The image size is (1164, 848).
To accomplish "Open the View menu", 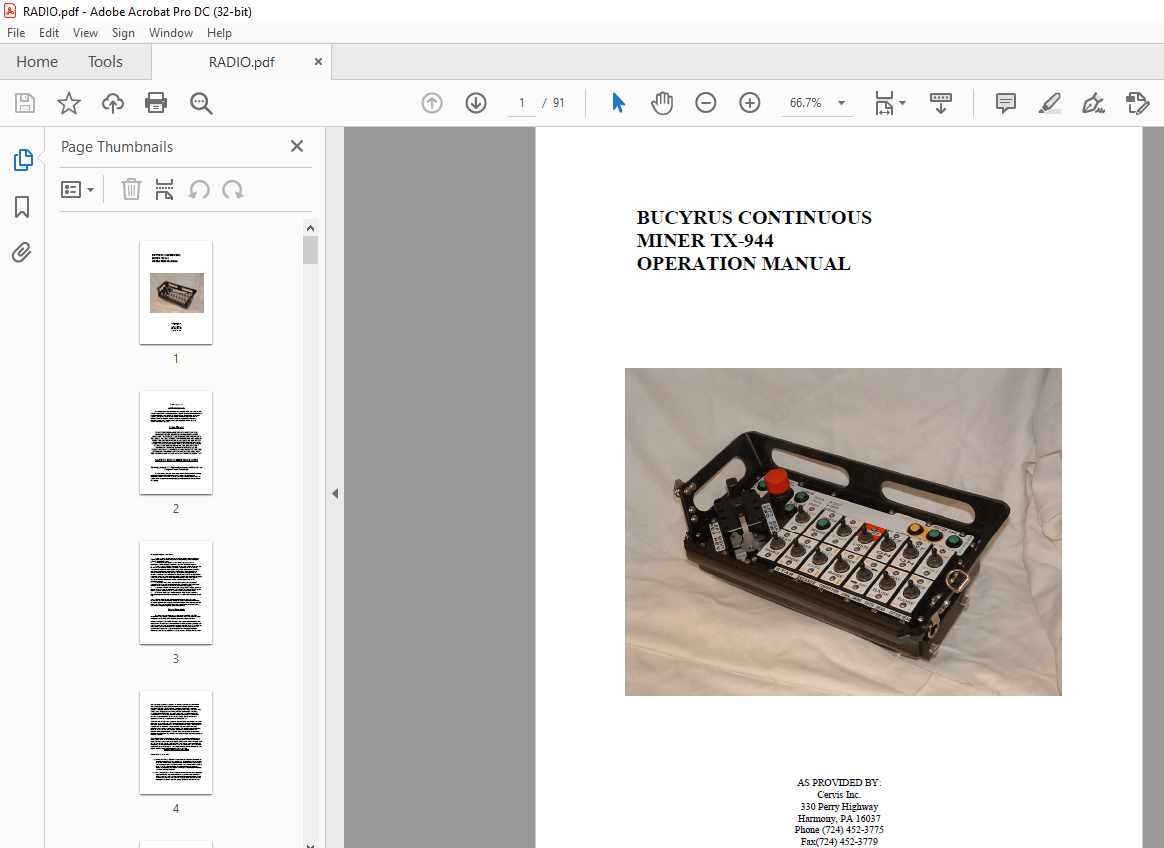I will click(x=85, y=32).
